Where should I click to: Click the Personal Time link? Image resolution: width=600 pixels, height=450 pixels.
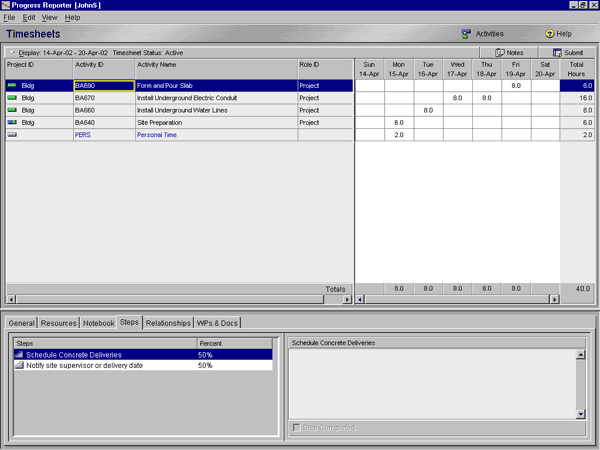pyautogui.click(x=157, y=135)
